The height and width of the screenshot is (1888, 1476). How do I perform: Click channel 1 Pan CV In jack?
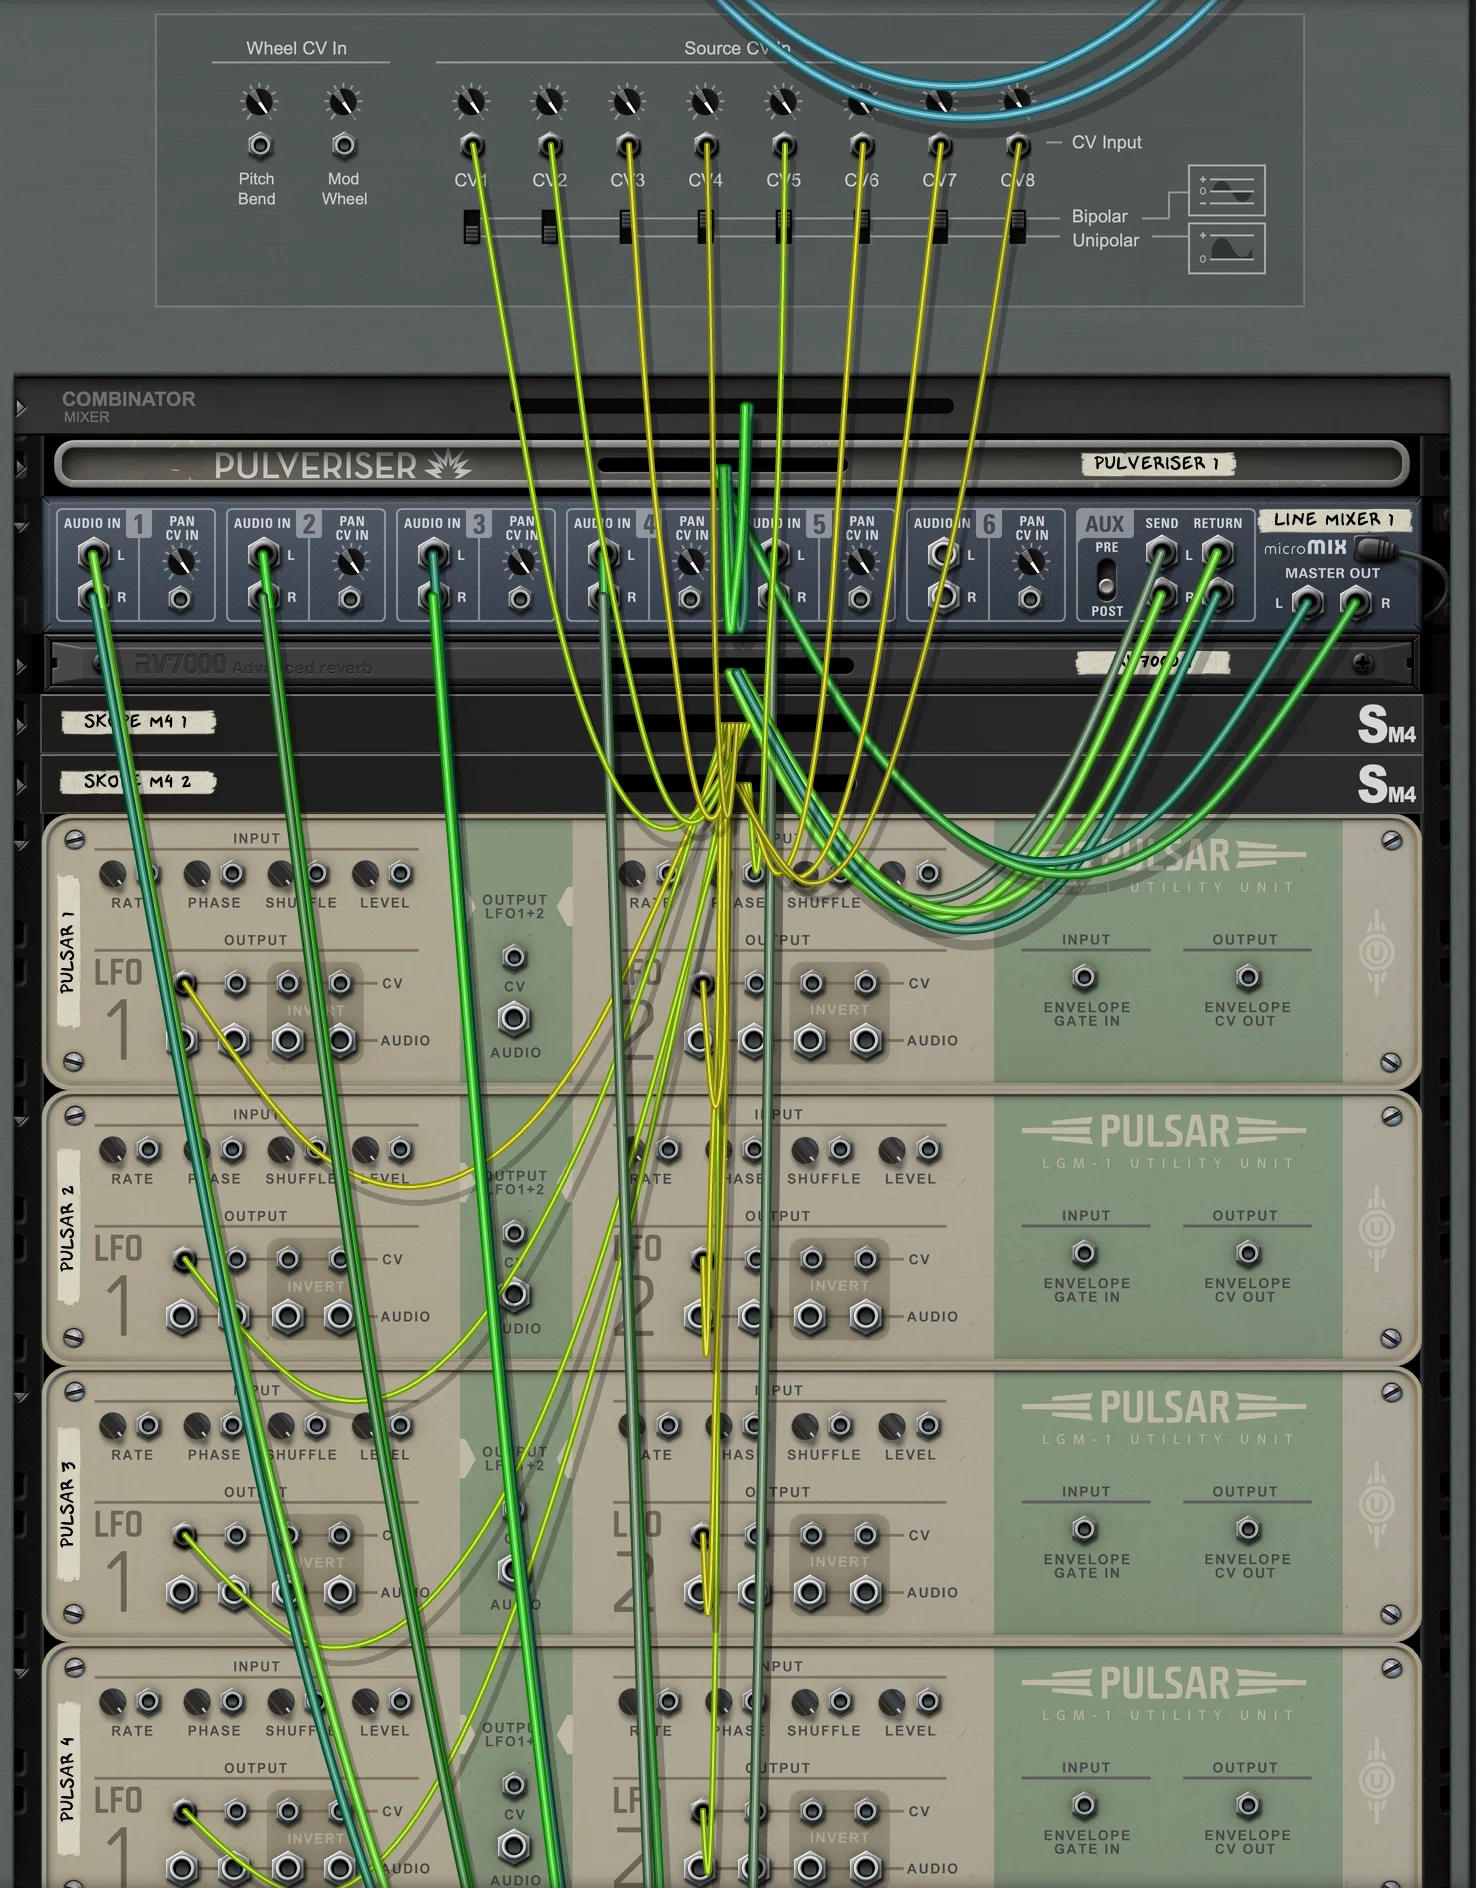click(x=180, y=599)
